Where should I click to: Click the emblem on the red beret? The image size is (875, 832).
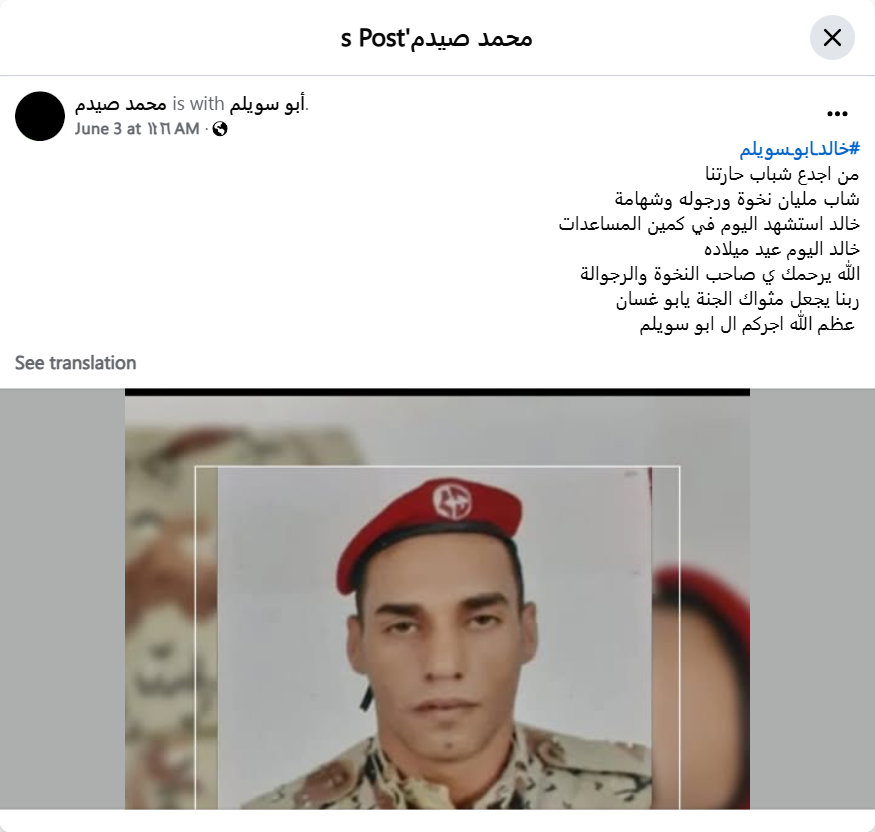click(x=452, y=500)
